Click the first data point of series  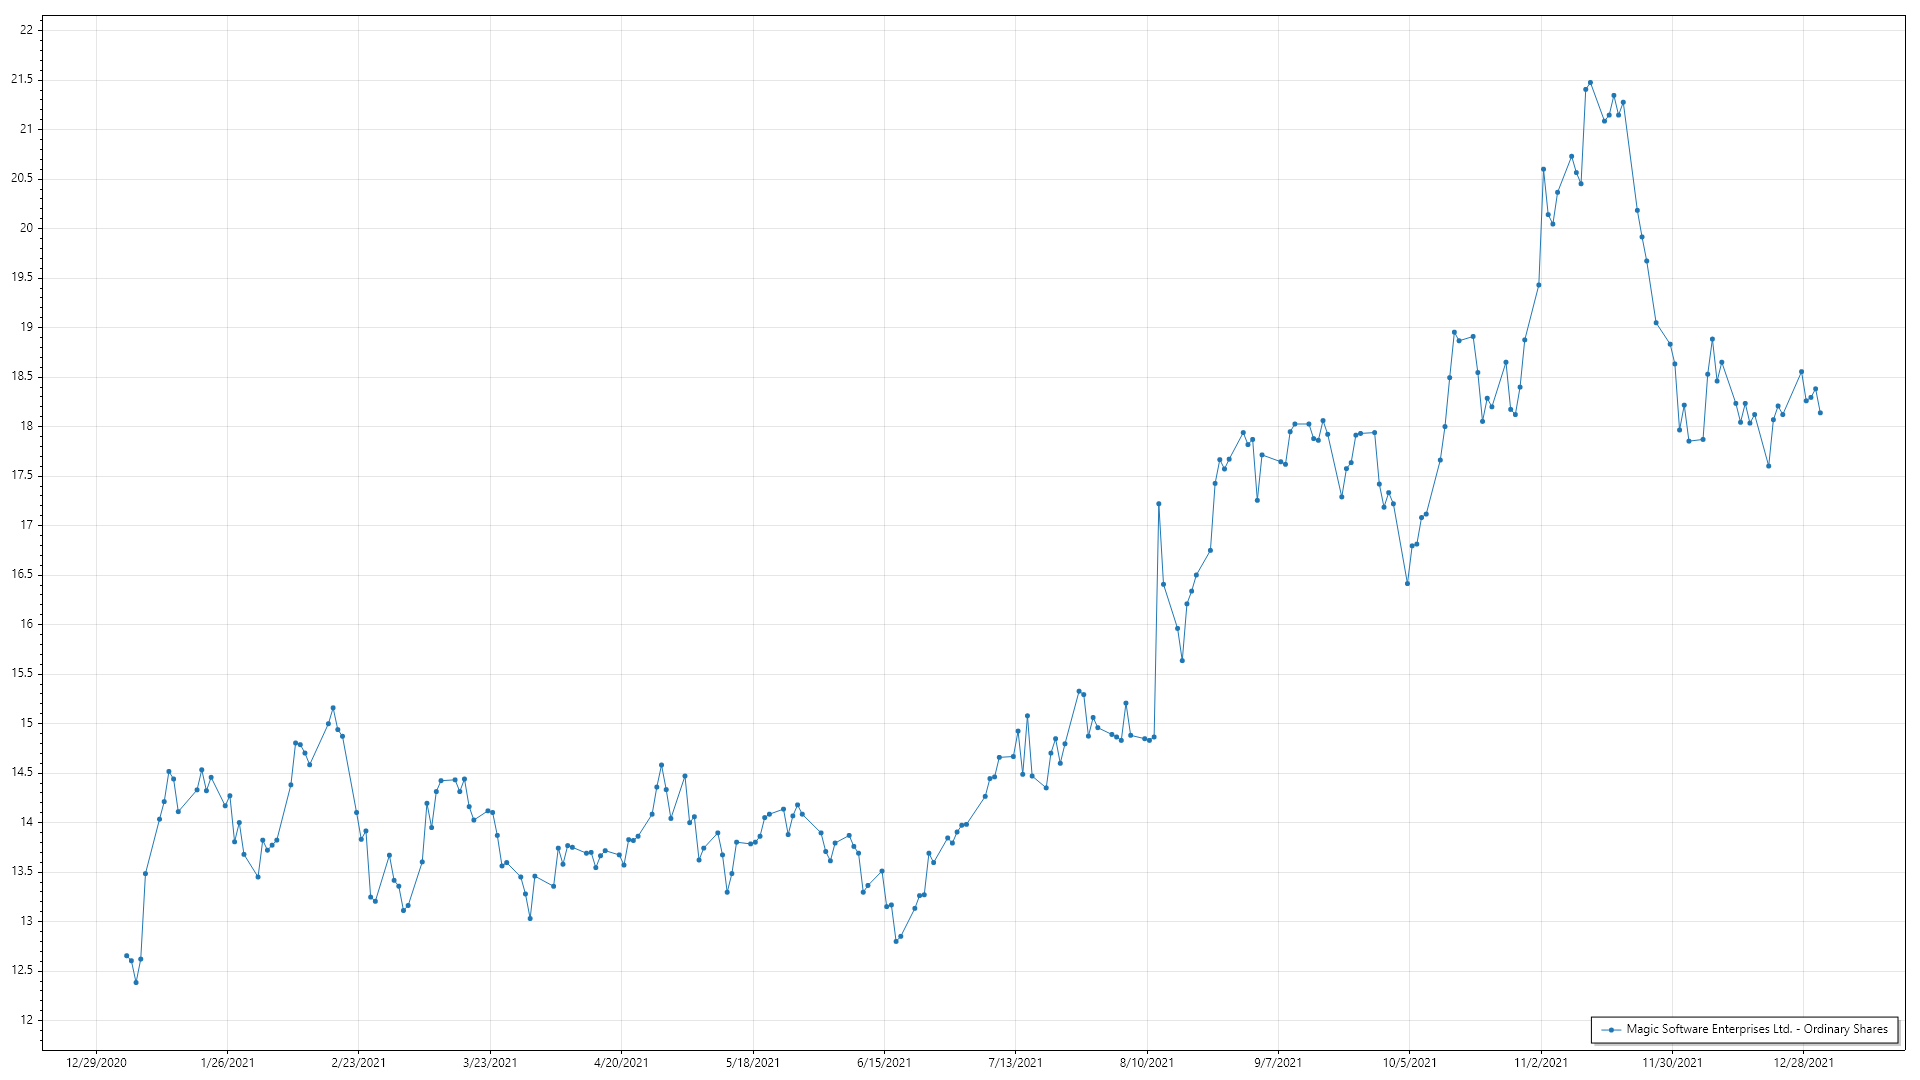[x=126, y=956]
